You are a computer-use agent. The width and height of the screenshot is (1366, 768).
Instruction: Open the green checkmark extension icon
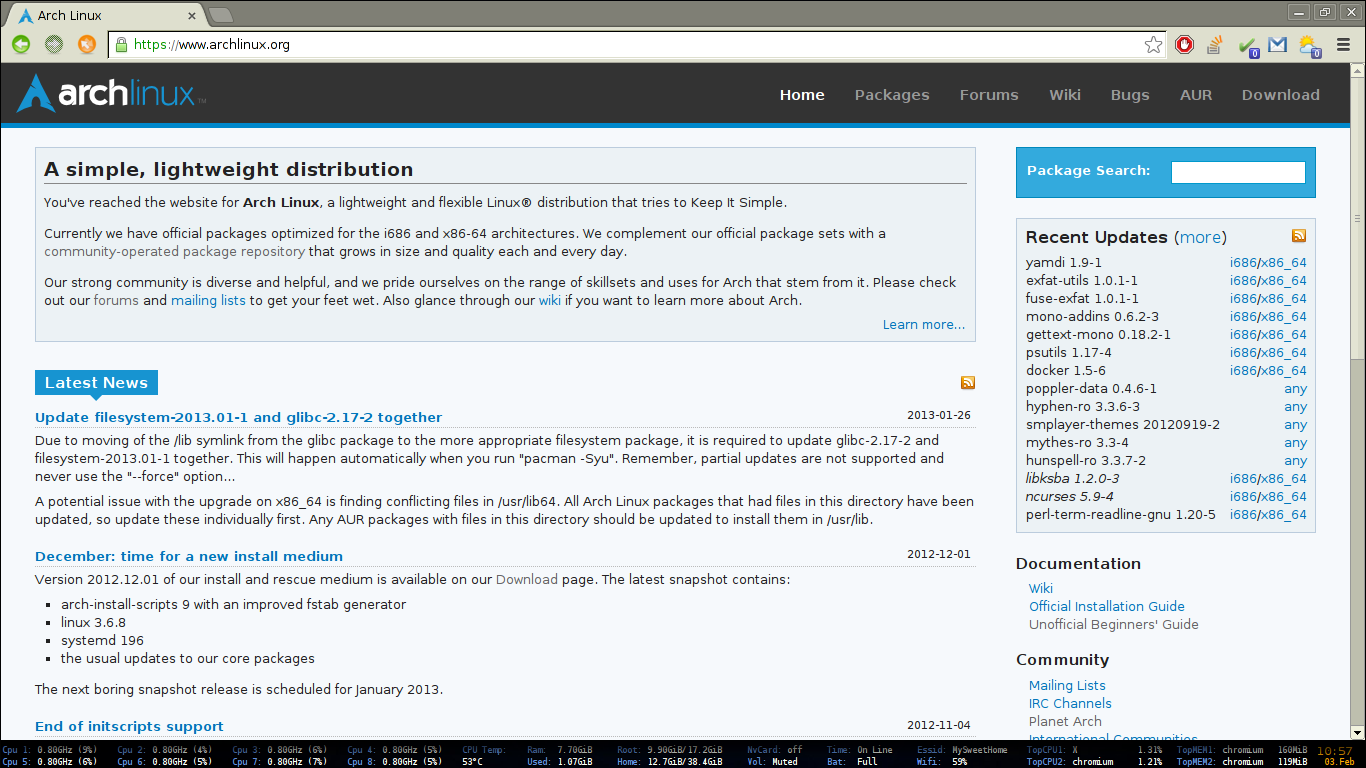[1247, 45]
